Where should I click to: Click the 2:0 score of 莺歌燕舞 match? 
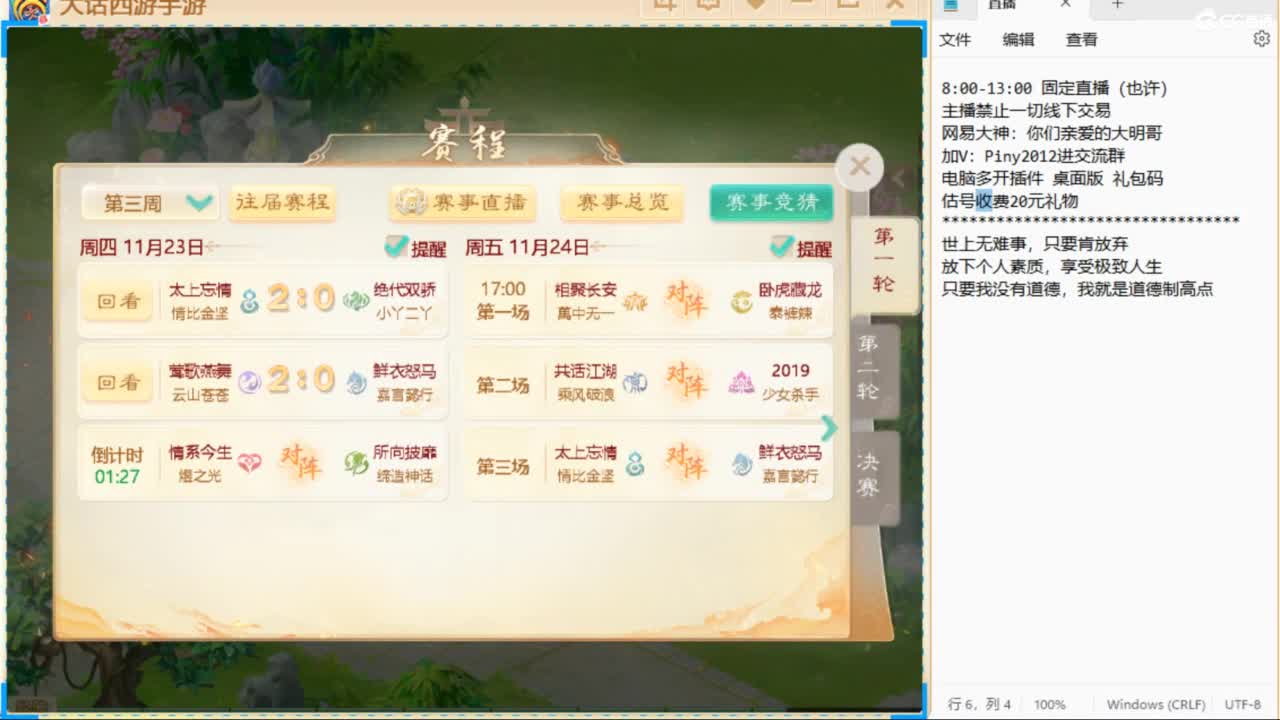(x=302, y=380)
